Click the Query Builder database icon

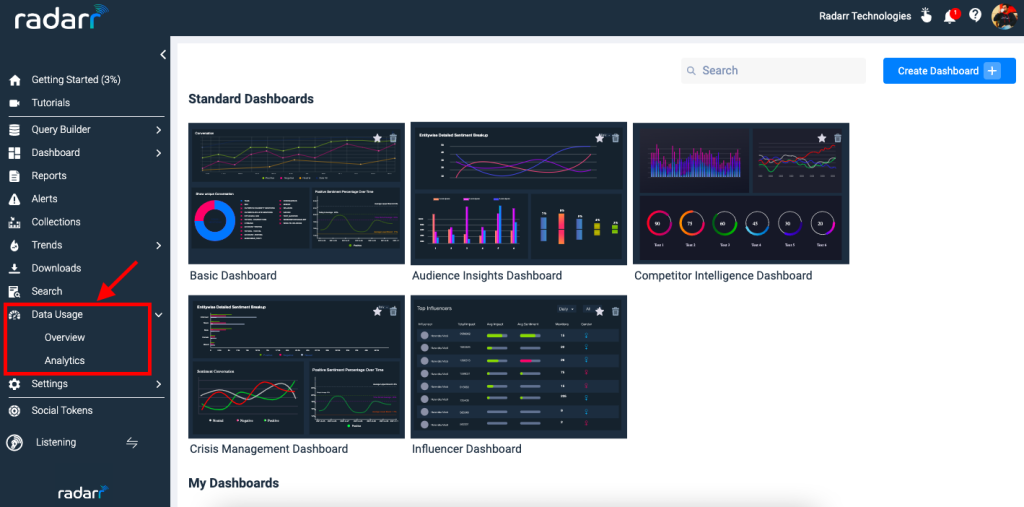click(15, 130)
